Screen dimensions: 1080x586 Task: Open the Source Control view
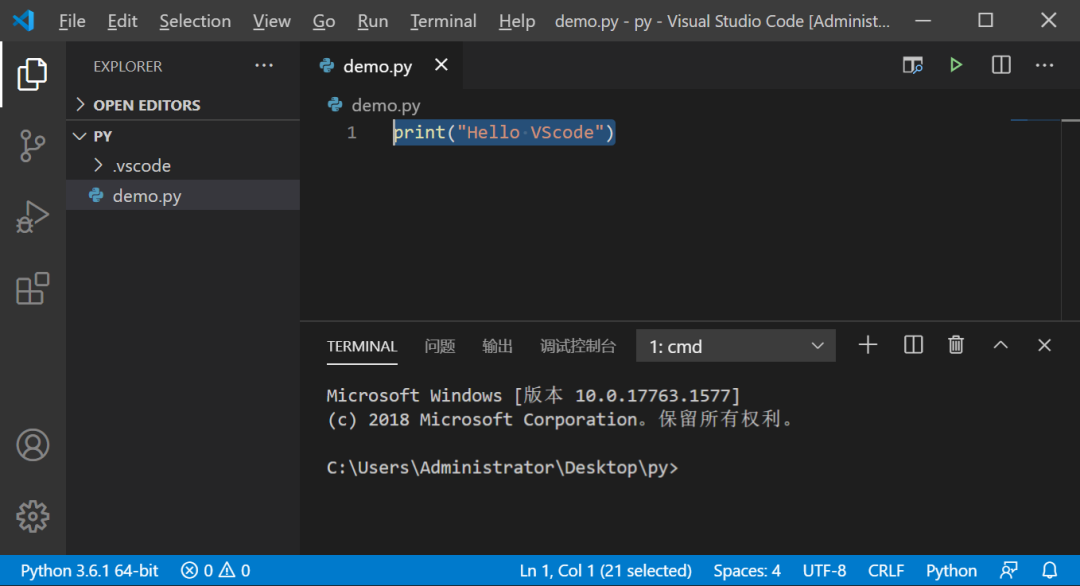32,146
